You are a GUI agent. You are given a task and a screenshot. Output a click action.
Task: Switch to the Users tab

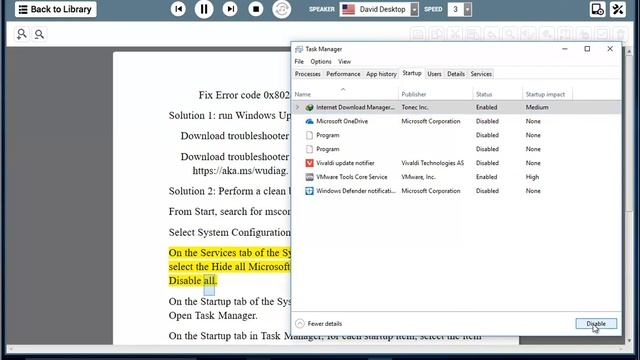click(434, 74)
